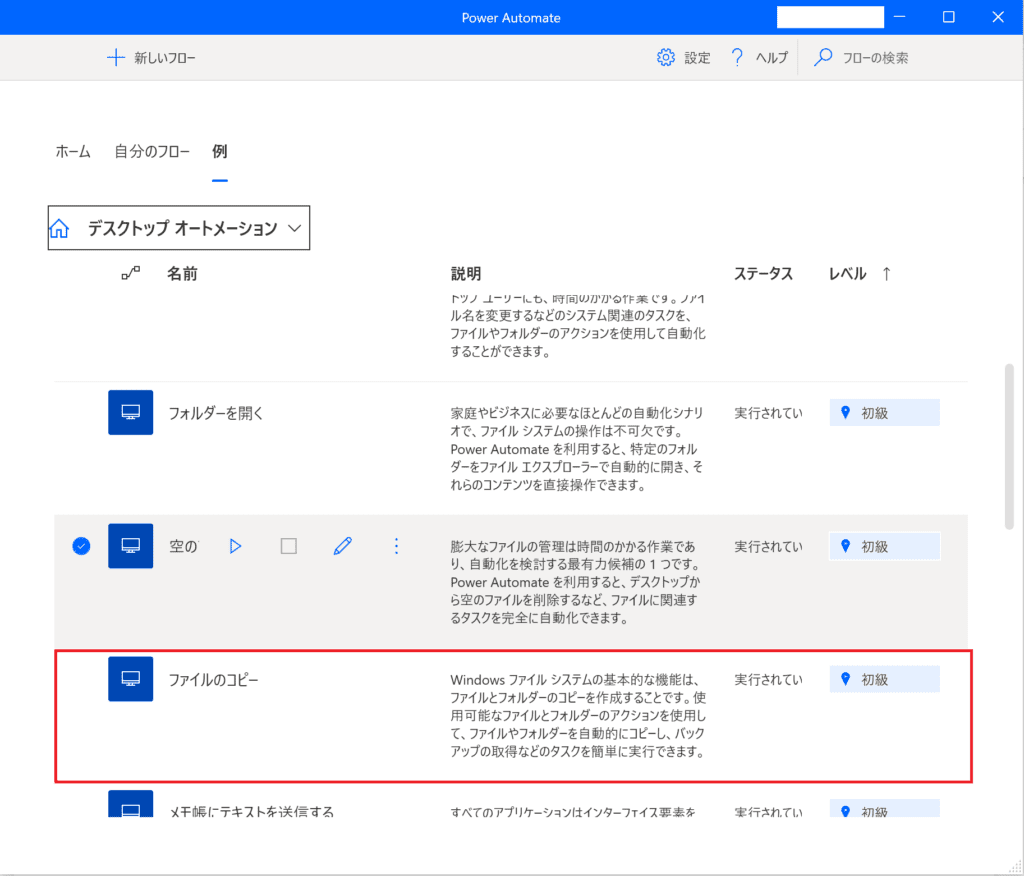Screen dimensions: 1024x876
Task: Switch to the ホーム tab
Action: (73, 152)
